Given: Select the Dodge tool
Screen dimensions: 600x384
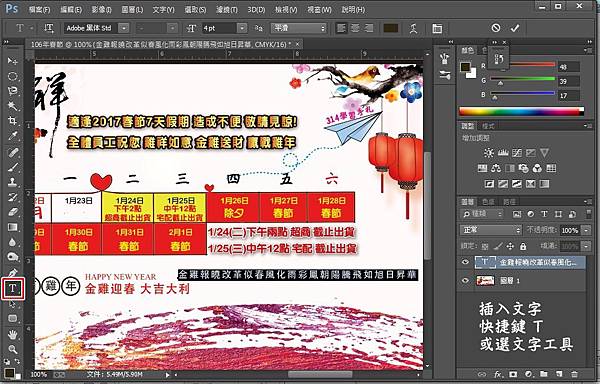Looking at the screenshot, I should 13,257.
